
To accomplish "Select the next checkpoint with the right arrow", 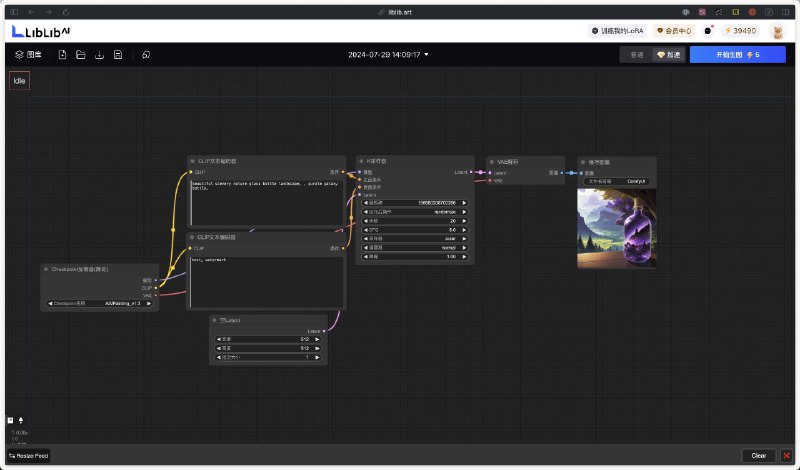I will coord(149,303).
